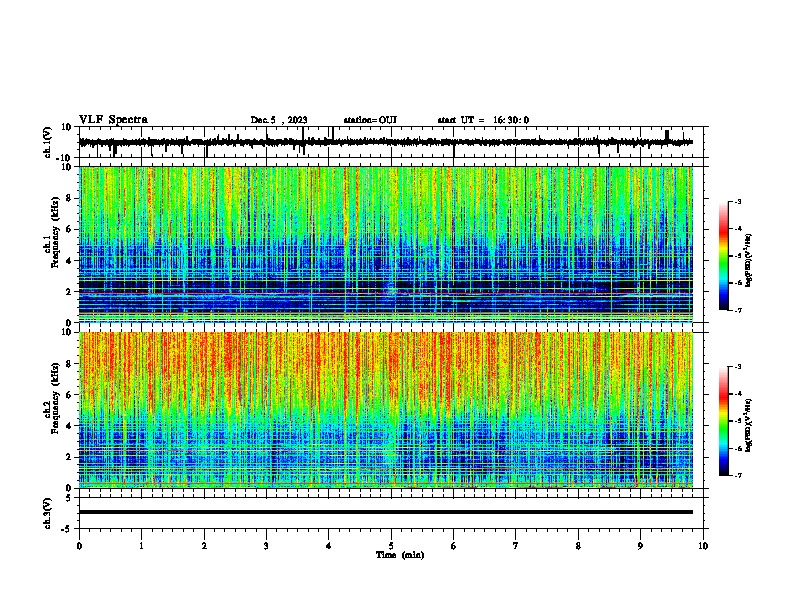
Task: Click the 1 tick label on Time axis
Action: coord(141,546)
